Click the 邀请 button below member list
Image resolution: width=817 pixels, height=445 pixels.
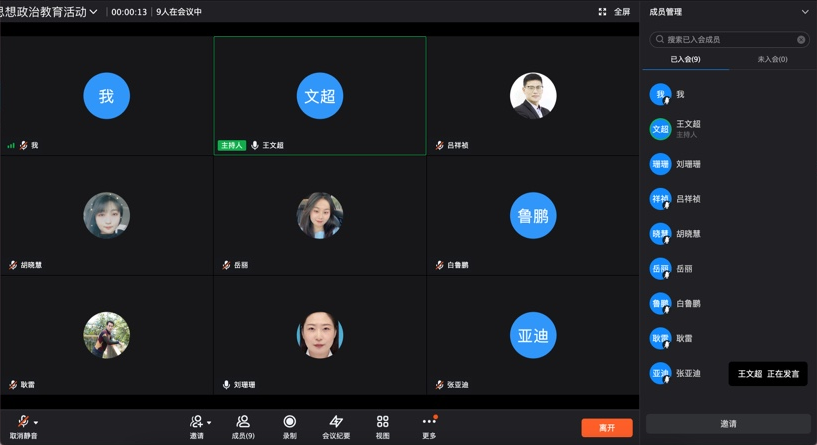click(728, 424)
